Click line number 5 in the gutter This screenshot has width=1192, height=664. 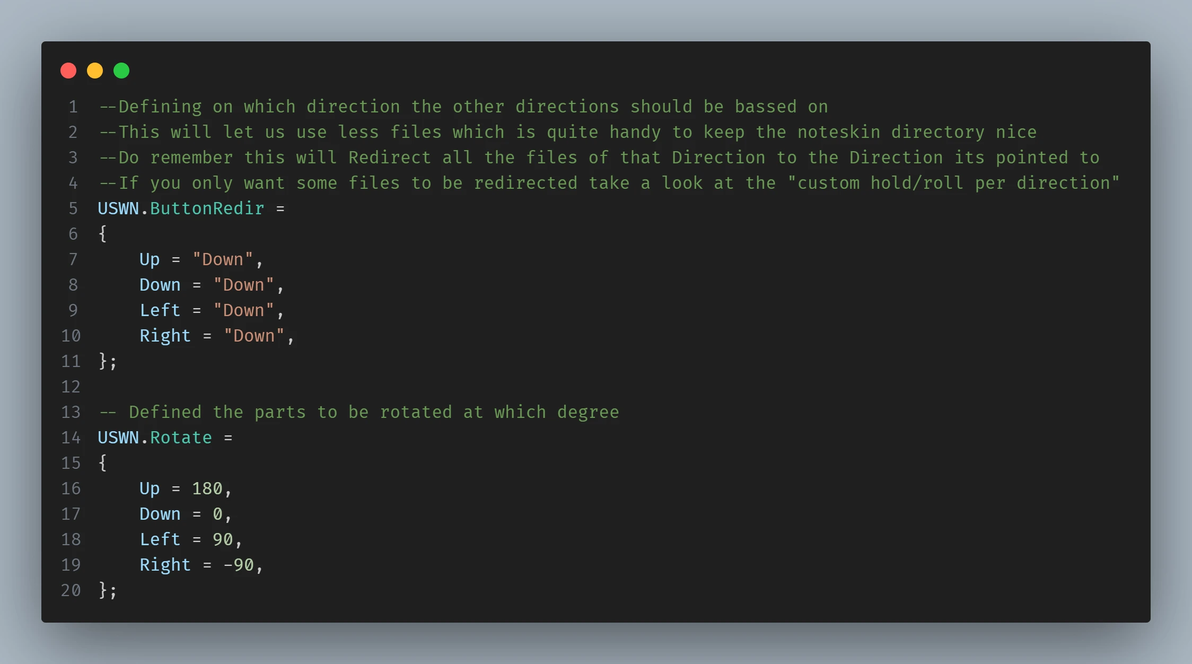(x=73, y=209)
